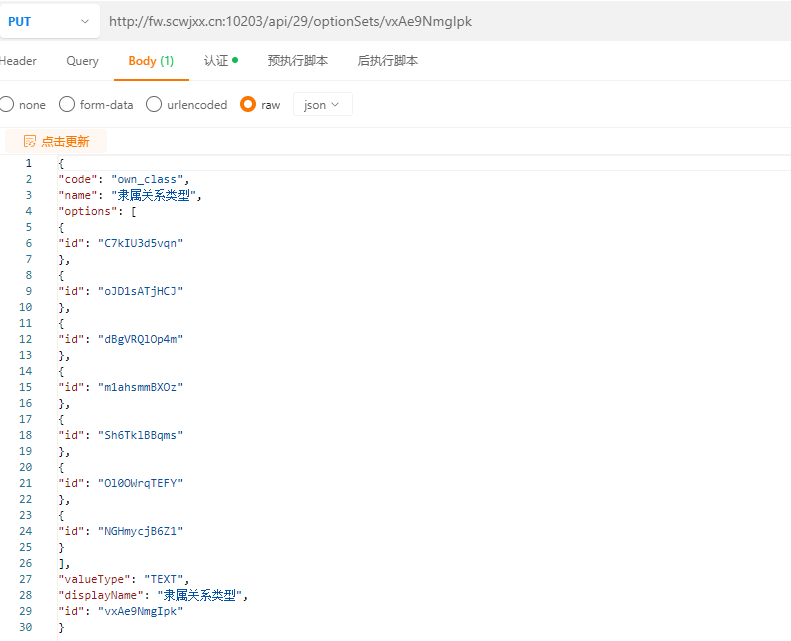Select the raw radio button

tap(248, 104)
